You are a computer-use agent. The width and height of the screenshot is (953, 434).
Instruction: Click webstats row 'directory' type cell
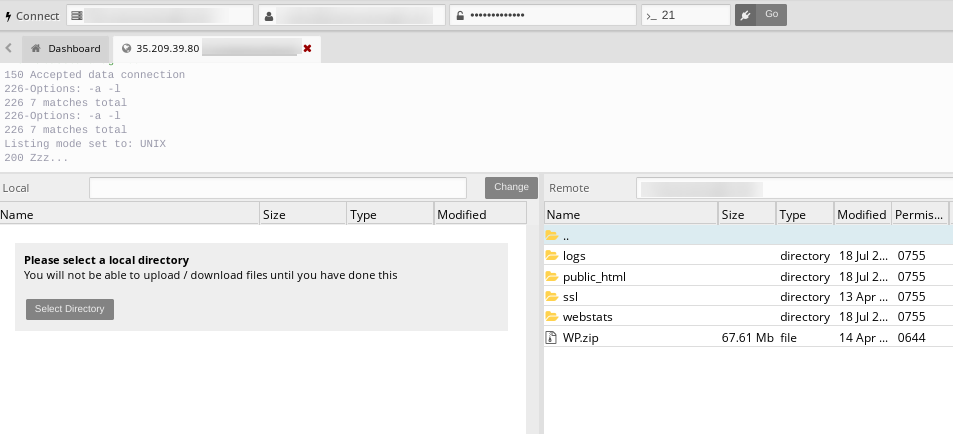(x=805, y=317)
